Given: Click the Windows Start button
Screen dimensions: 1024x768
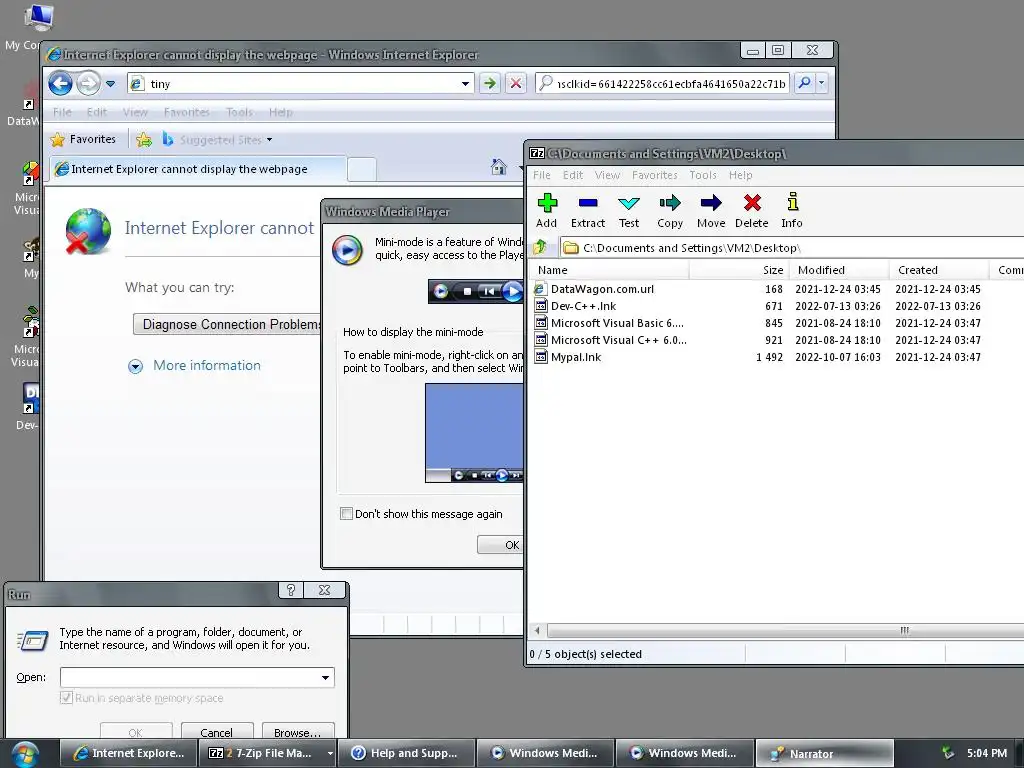Looking at the screenshot, I should (24, 754).
